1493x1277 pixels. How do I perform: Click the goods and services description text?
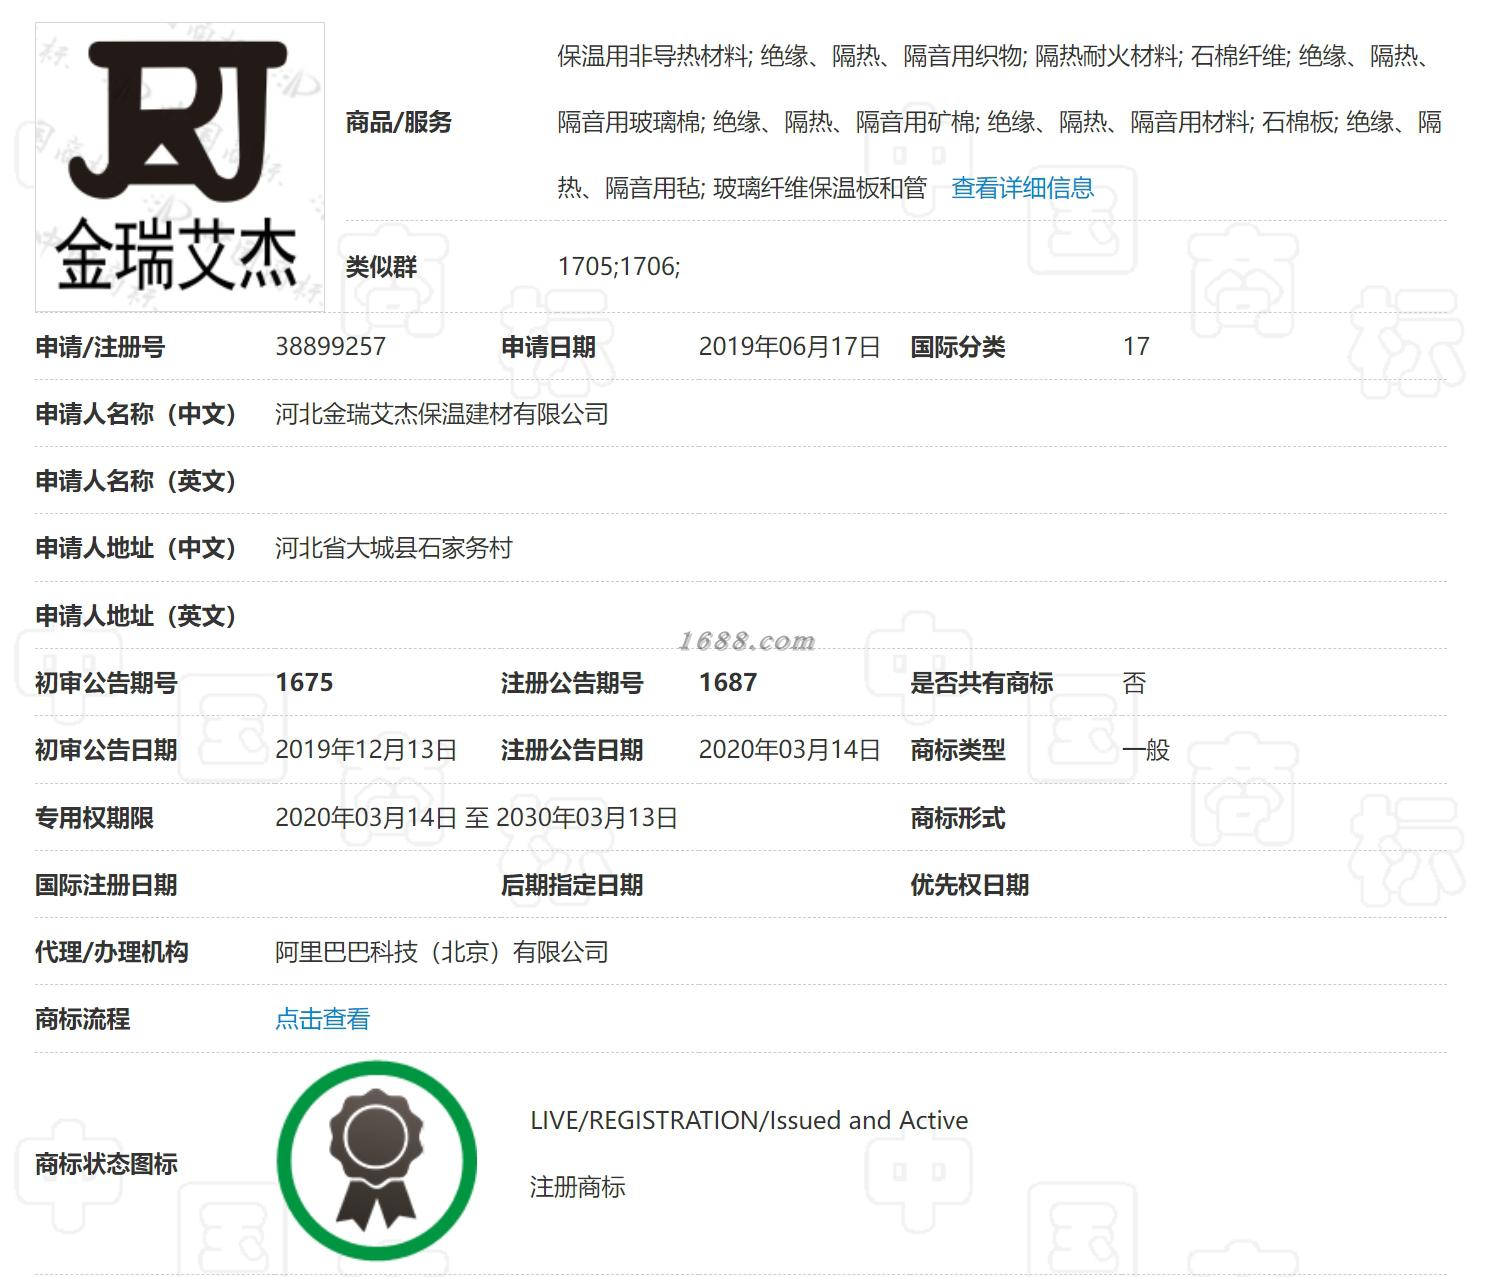coord(999,122)
